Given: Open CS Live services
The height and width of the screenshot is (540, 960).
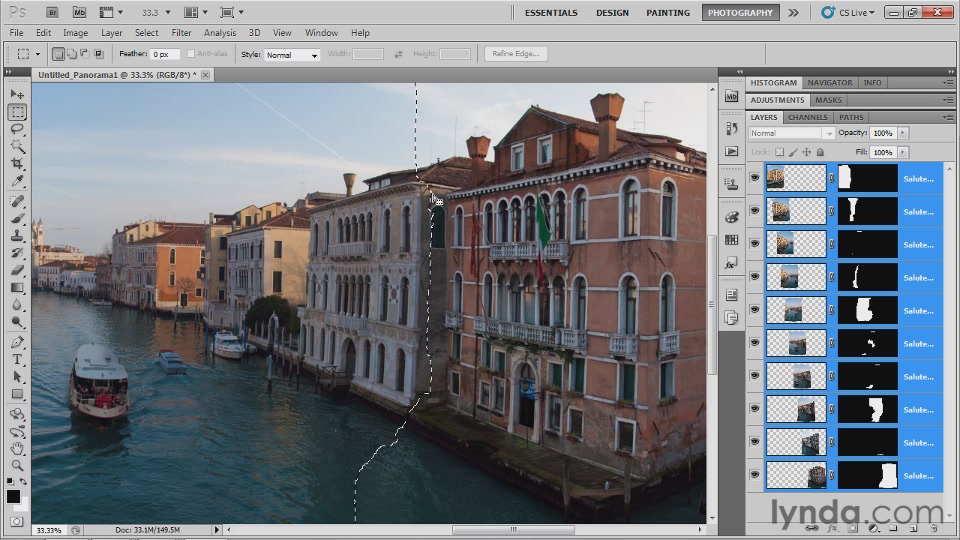Looking at the screenshot, I should (848, 12).
